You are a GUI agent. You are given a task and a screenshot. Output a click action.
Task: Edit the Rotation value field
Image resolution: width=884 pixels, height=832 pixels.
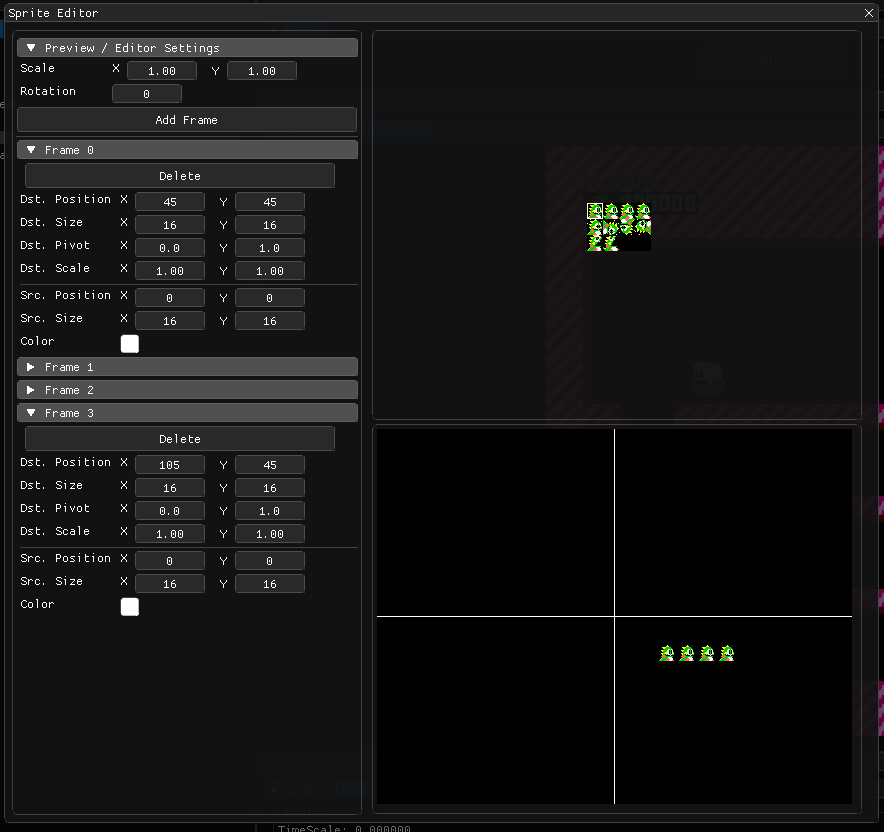147,94
